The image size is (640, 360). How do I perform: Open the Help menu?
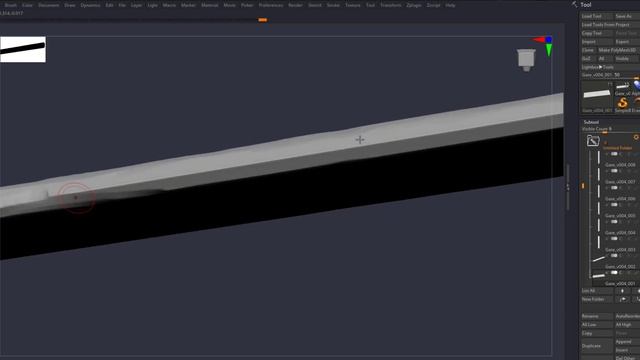click(450, 5)
